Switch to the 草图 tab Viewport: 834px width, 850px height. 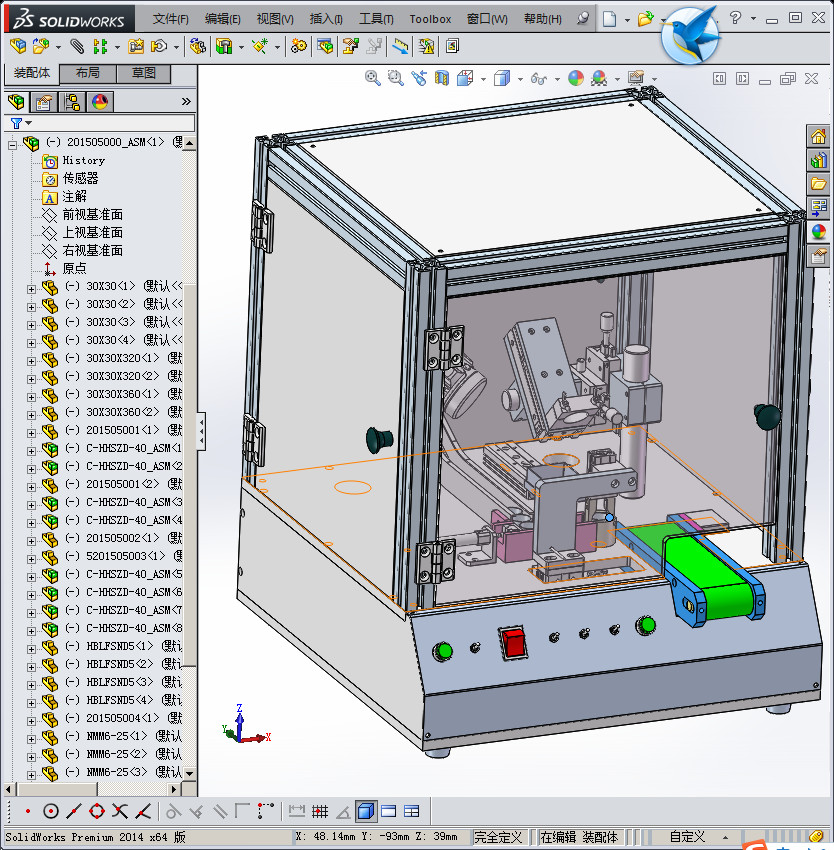click(x=144, y=73)
